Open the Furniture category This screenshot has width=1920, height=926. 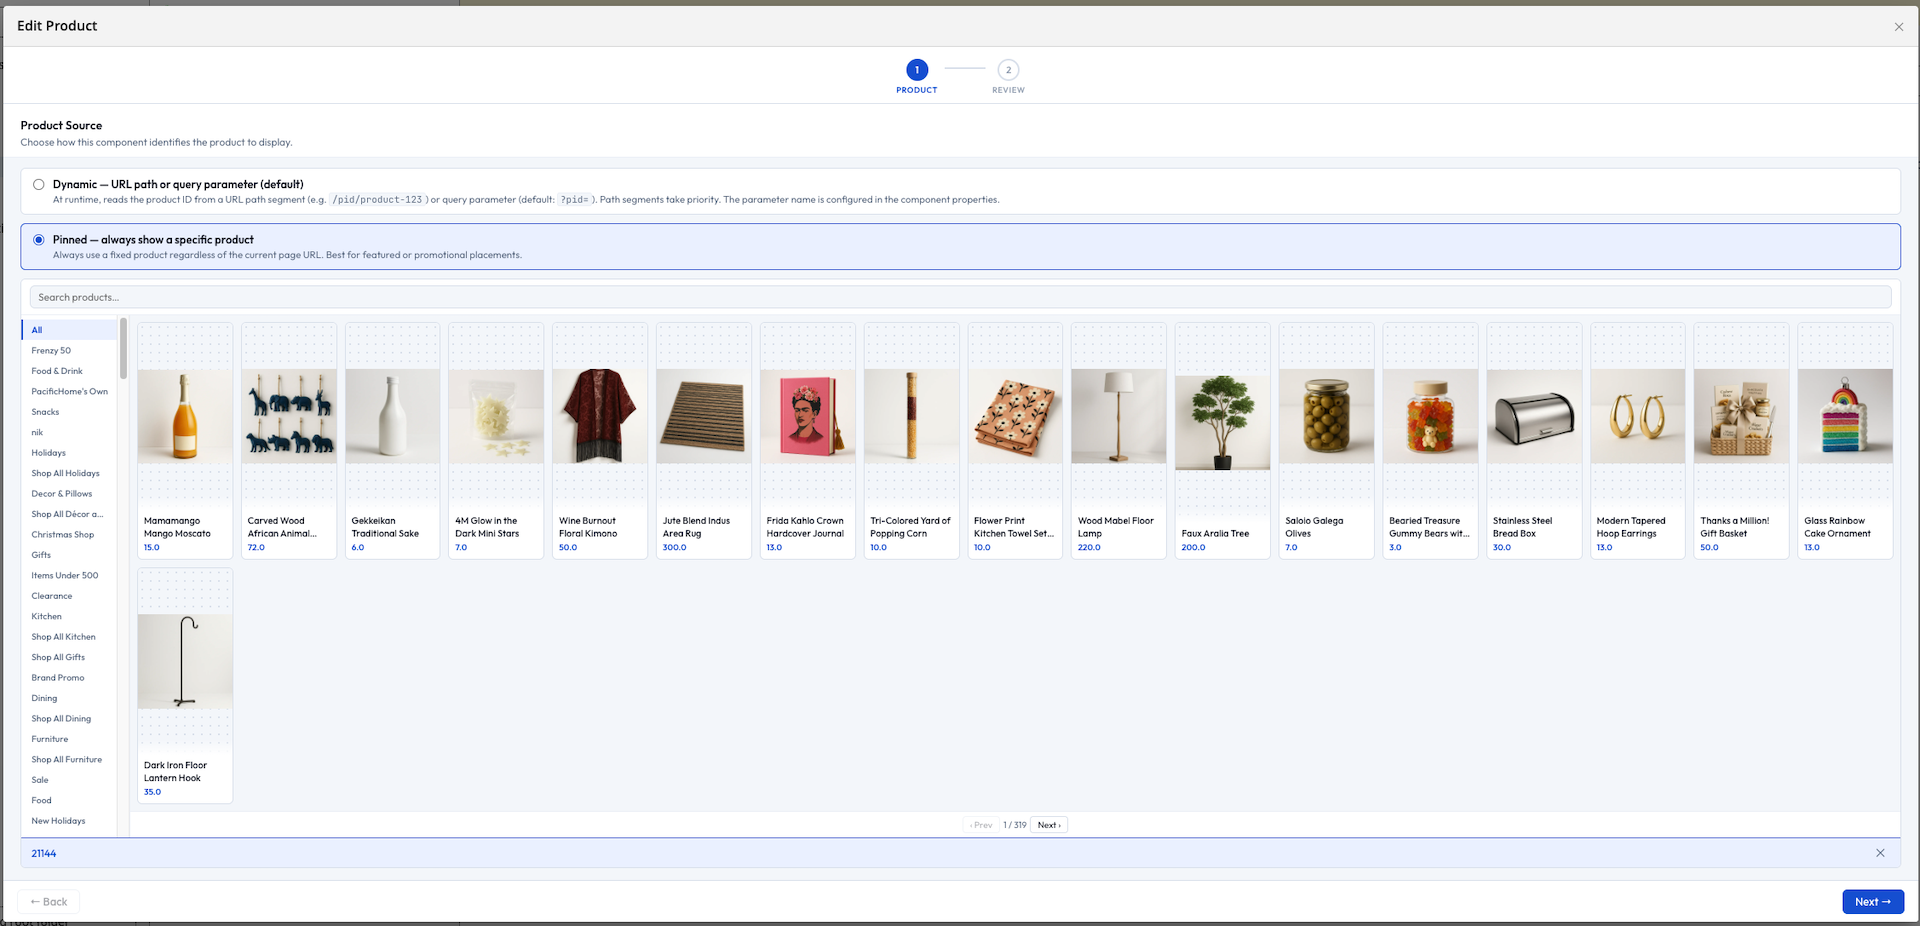click(x=69, y=740)
